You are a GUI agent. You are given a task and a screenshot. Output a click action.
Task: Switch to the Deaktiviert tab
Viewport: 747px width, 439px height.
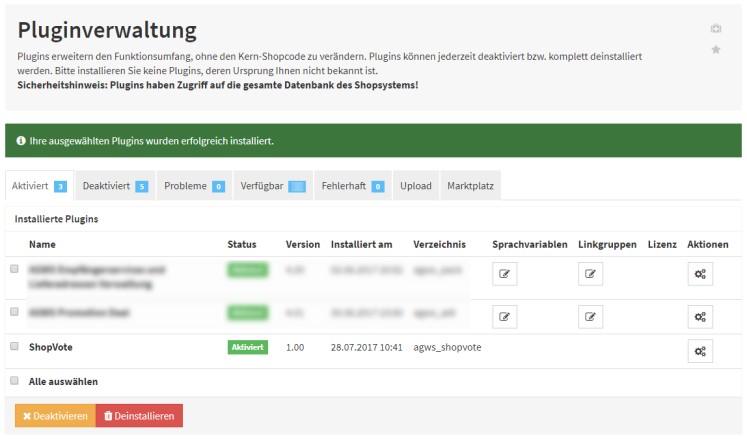click(115, 186)
